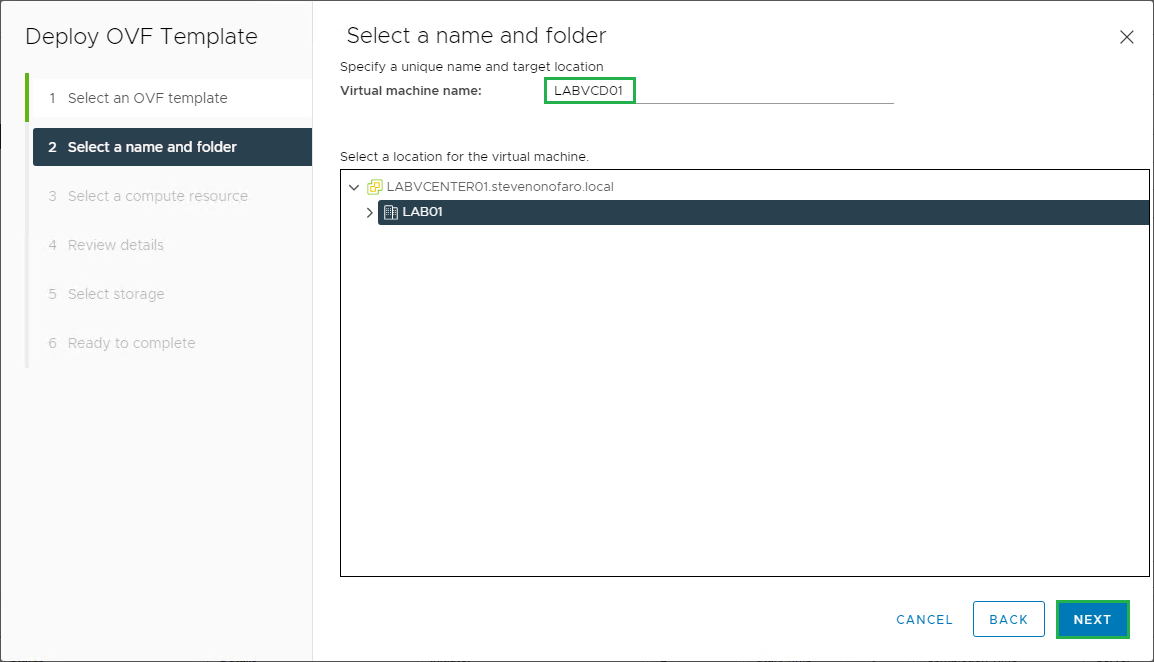Click the 'Virtual machine name:' label
The height and width of the screenshot is (662, 1154).
(411, 91)
